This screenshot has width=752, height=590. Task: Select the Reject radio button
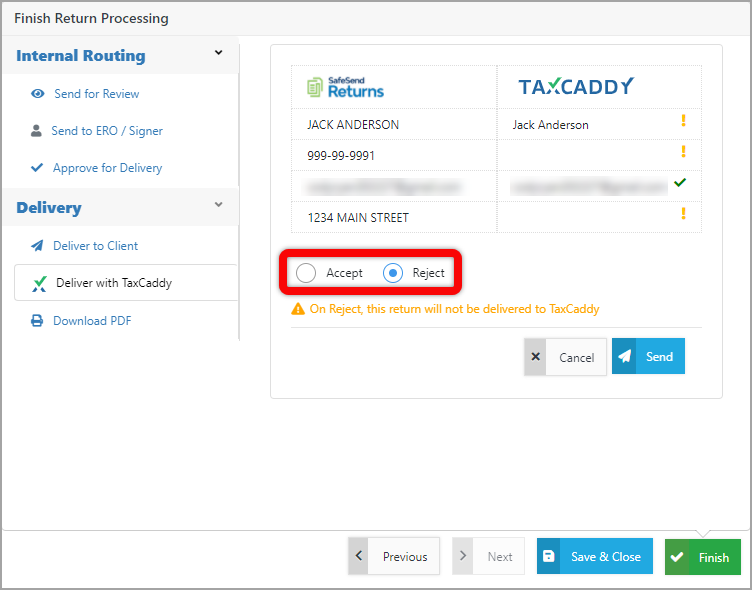tap(393, 273)
